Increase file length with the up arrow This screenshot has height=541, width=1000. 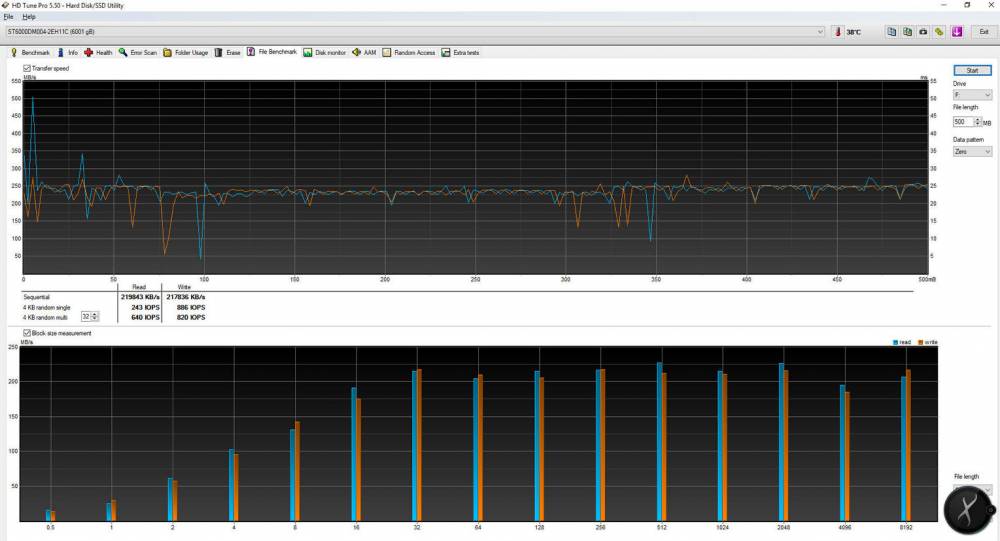point(978,119)
